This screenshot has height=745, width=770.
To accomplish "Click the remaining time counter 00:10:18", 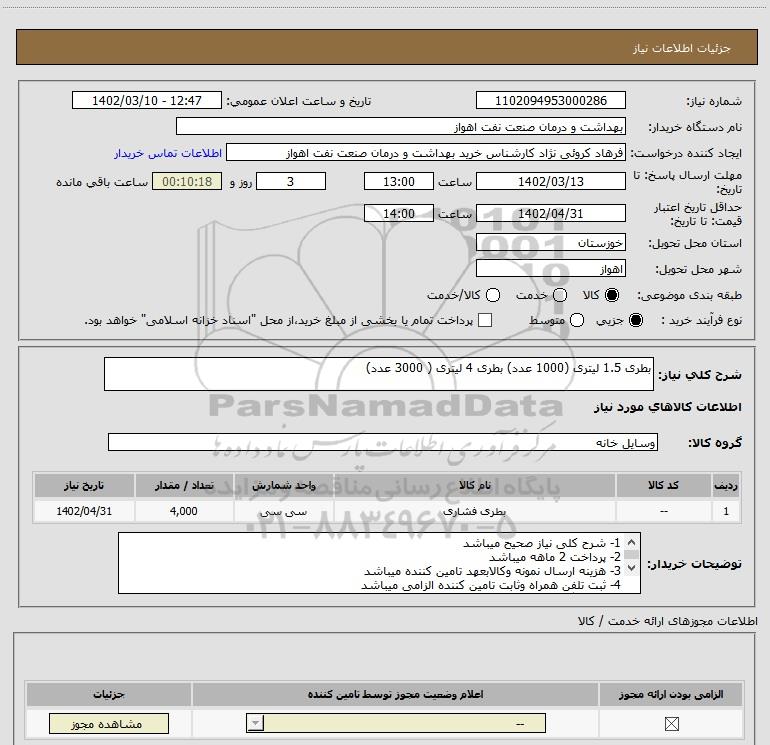I will (187, 182).
